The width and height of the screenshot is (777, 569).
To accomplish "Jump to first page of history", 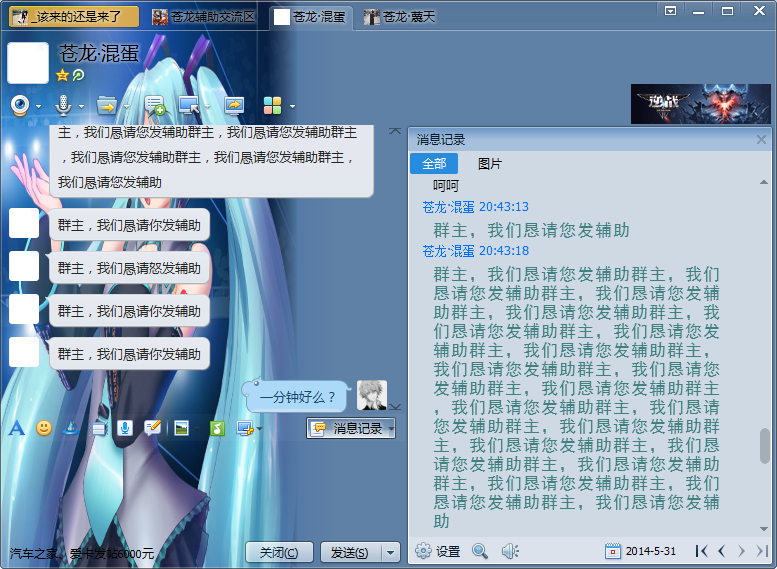I will 701,551.
